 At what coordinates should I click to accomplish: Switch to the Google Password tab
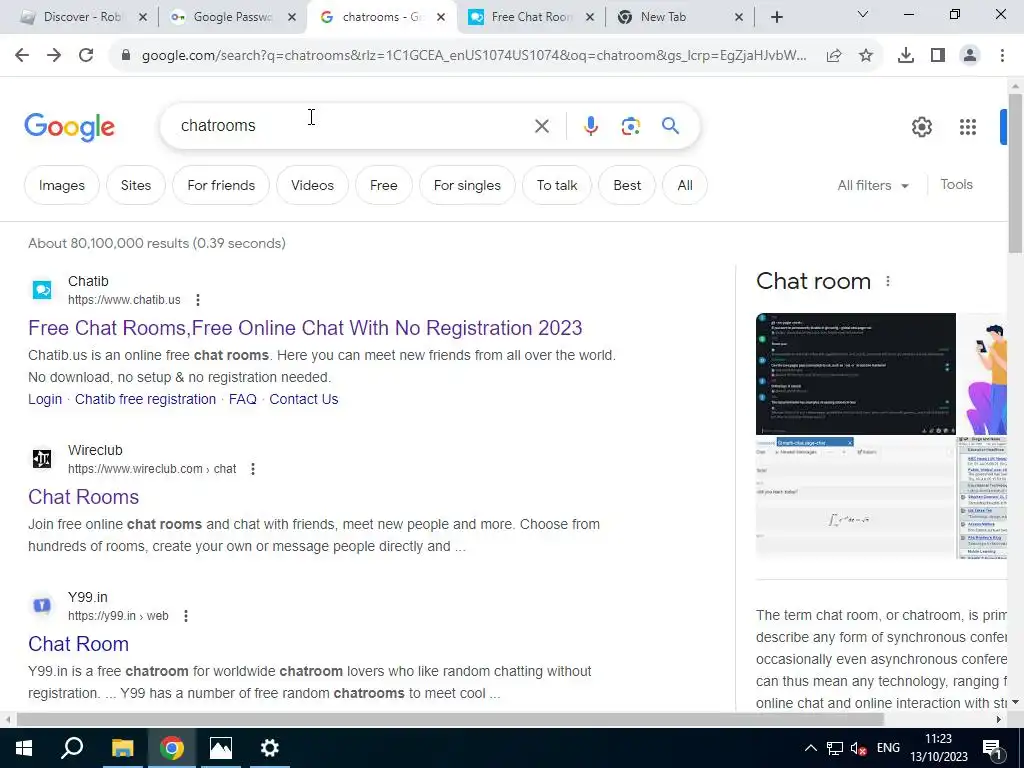click(x=229, y=18)
